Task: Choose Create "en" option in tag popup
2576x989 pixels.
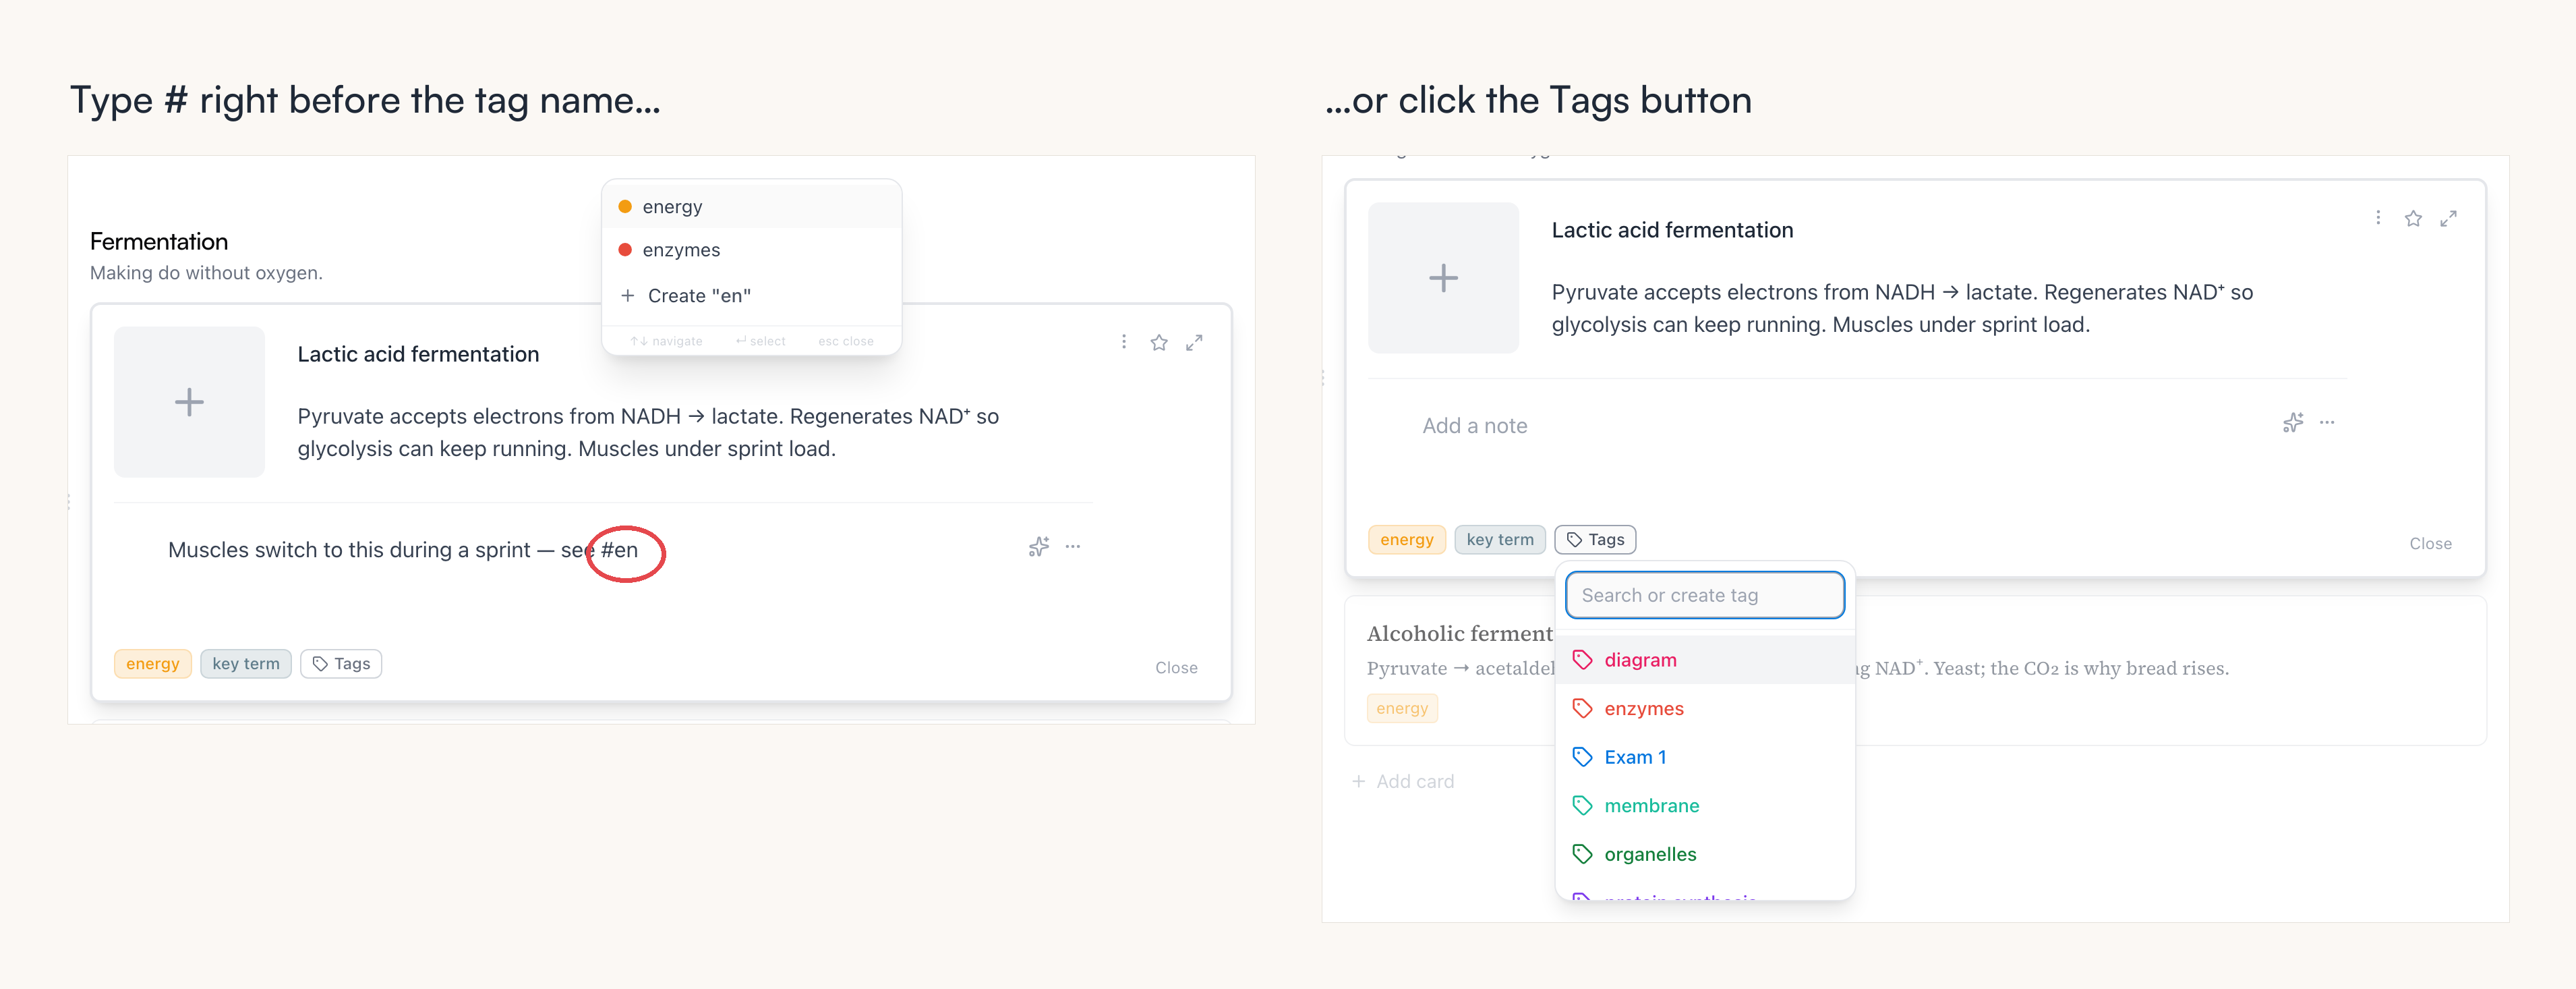Action: click(751, 296)
